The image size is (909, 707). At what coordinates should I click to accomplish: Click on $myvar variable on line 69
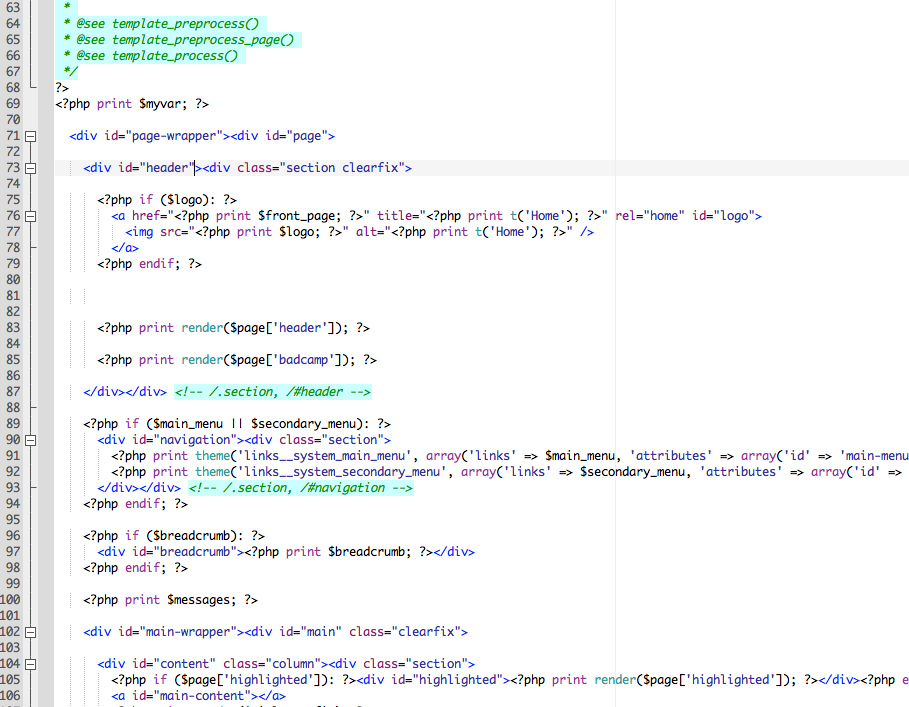159,104
